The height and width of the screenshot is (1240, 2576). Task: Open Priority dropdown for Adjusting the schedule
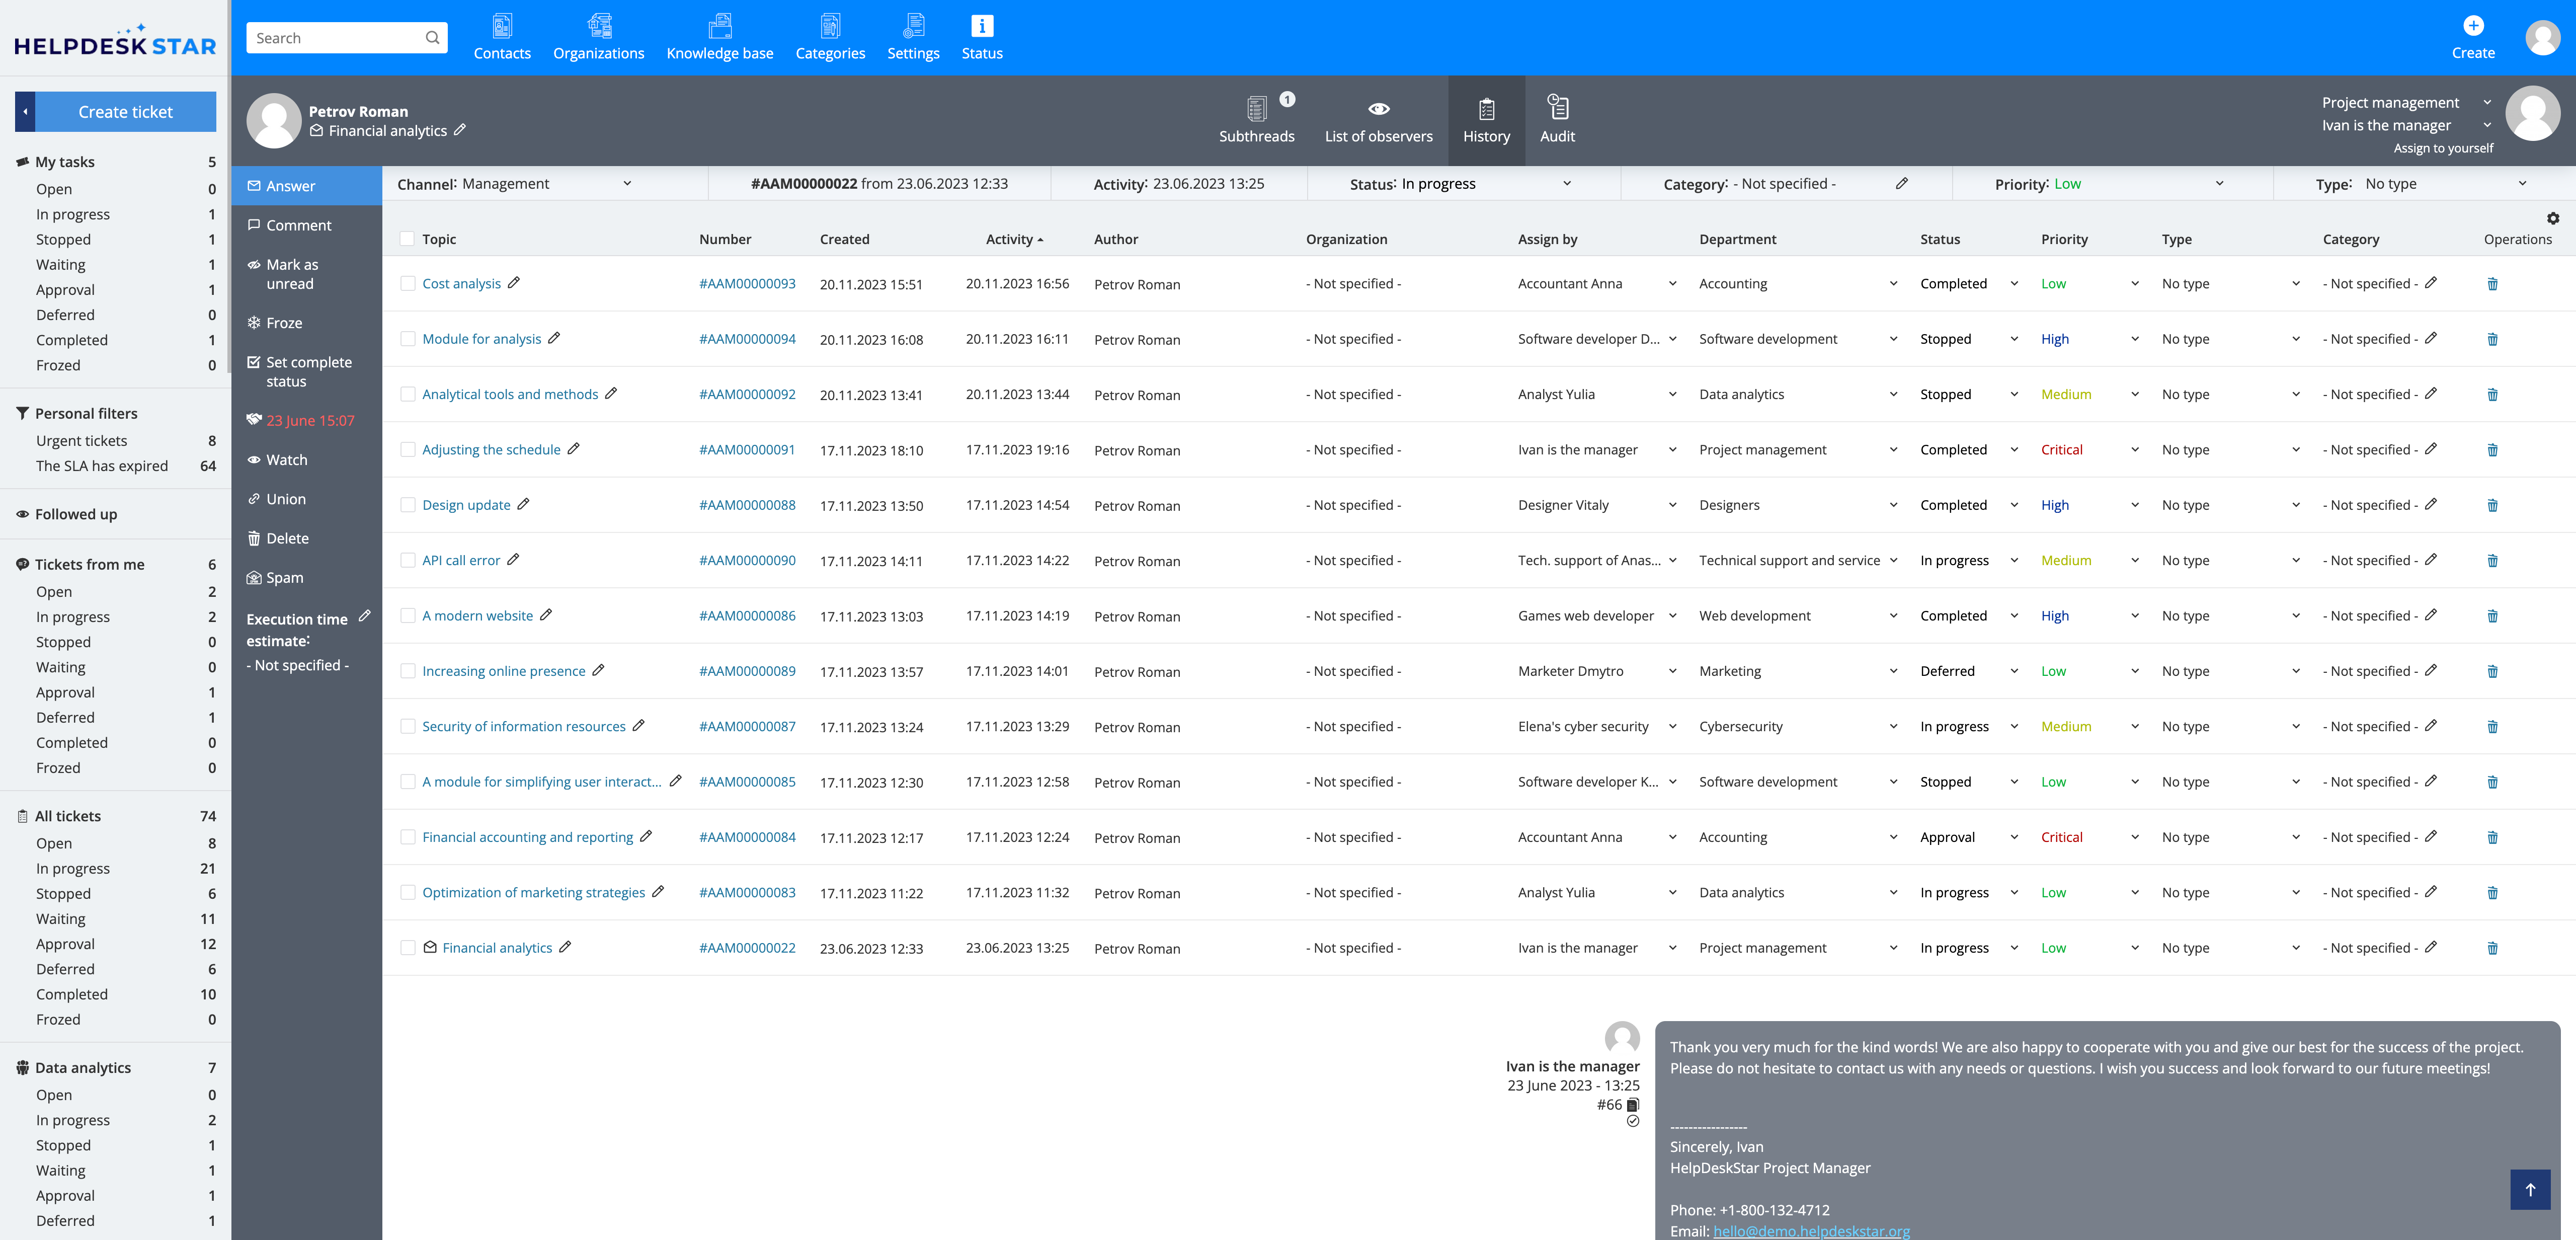2134,450
